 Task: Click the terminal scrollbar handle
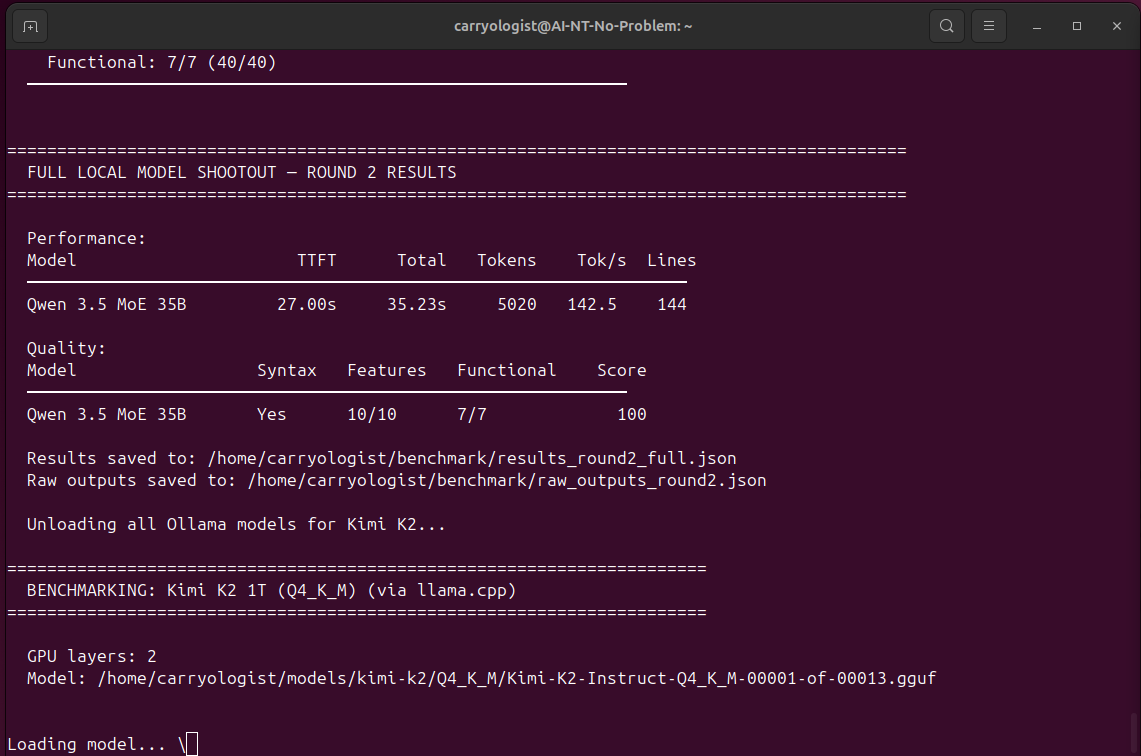(1133, 733)
